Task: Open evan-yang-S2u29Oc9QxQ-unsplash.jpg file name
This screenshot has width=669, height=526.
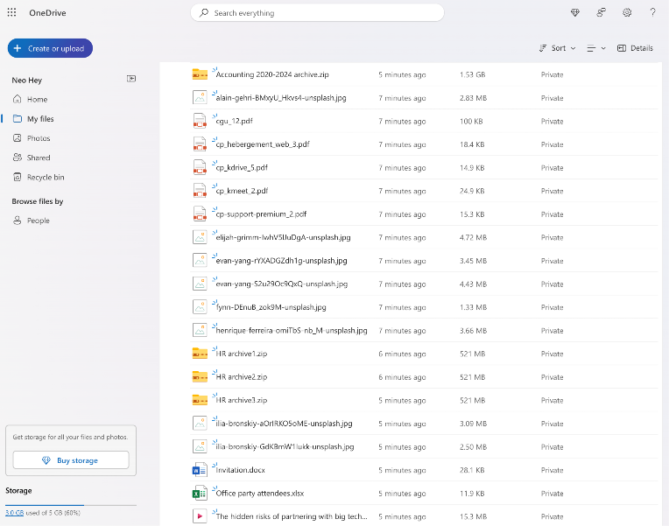Action: coord(282,284)
